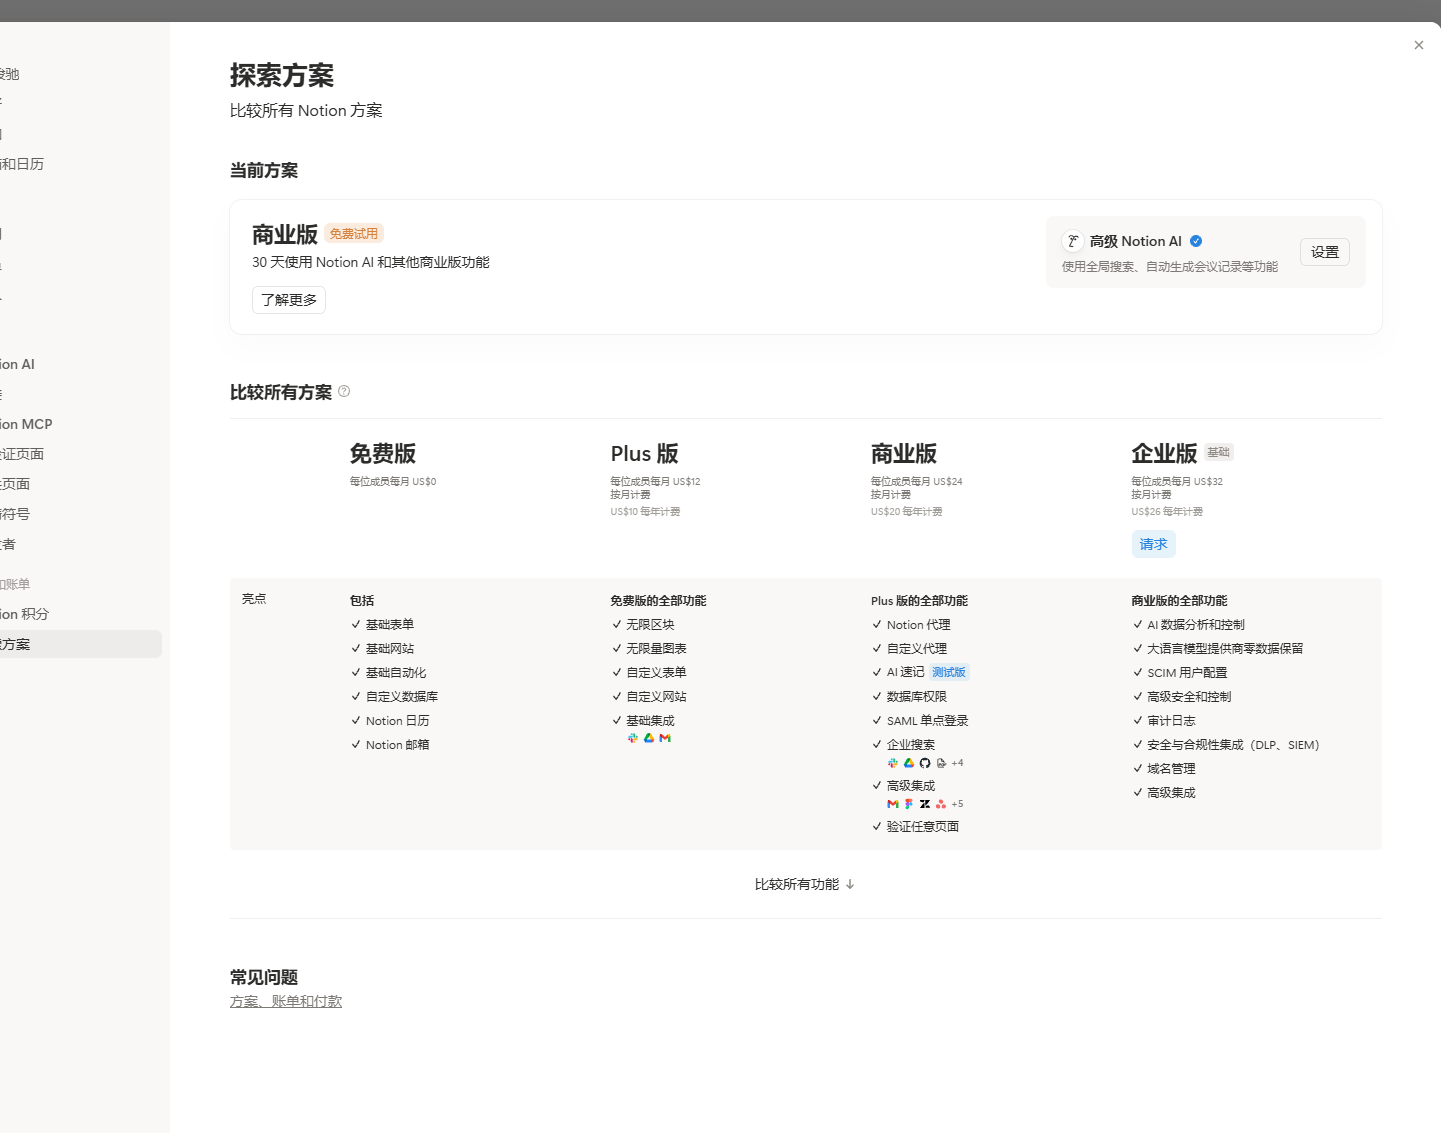Click the GitHub icon under 企业搜索
Viewport: 1441px width, 1133px height.
coord(925,763)
